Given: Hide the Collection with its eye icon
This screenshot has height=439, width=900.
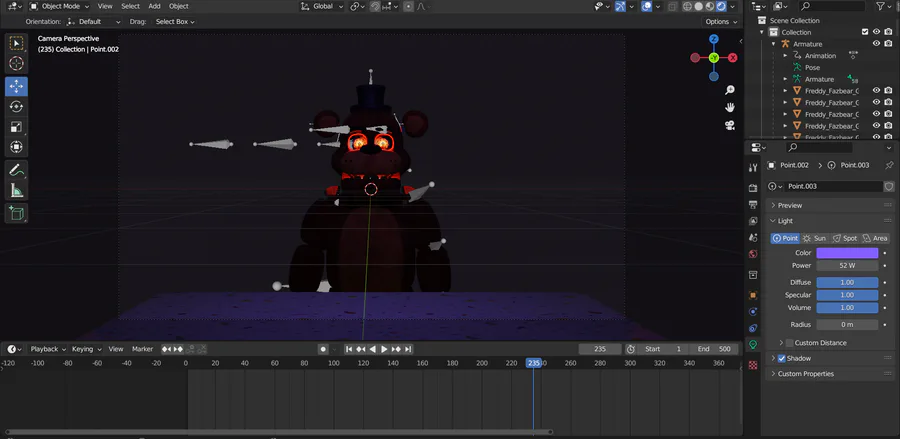Looking at the screenshot, I should pos(876,32).
